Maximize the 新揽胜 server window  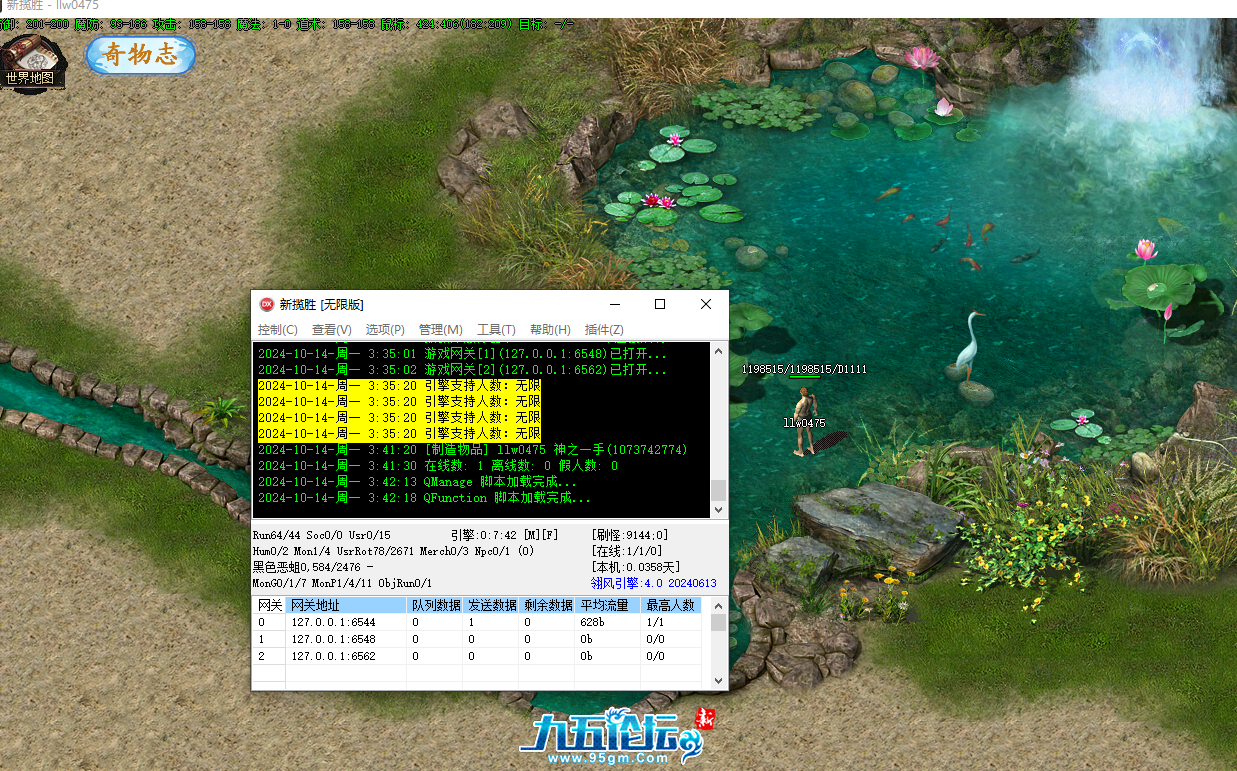click(660, 304)
